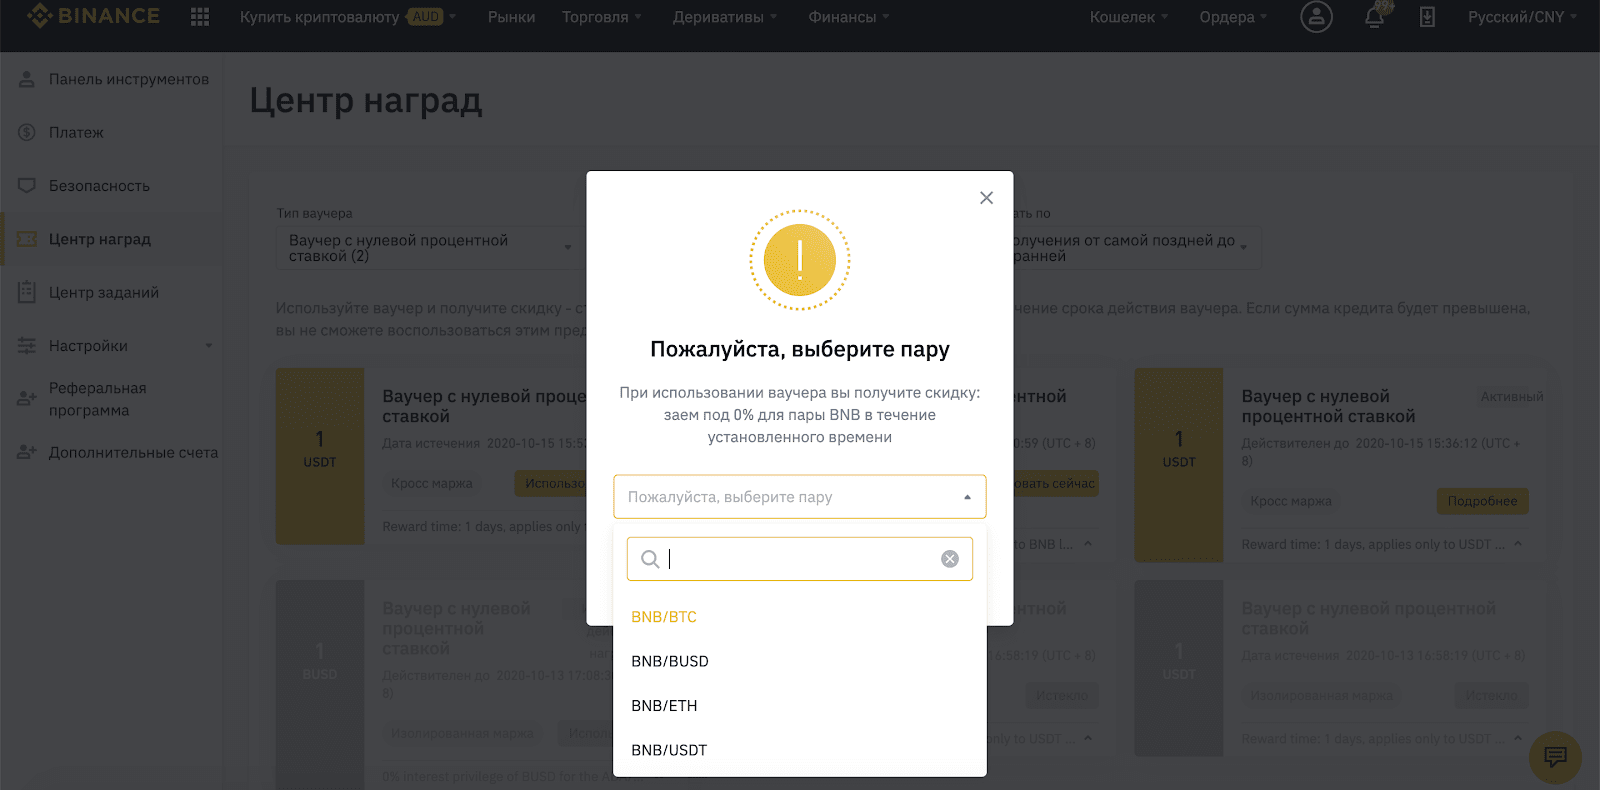Open Центр заданий
Image resolution: width=1600 pixels, height=790 pixels.
coord(104,292)
